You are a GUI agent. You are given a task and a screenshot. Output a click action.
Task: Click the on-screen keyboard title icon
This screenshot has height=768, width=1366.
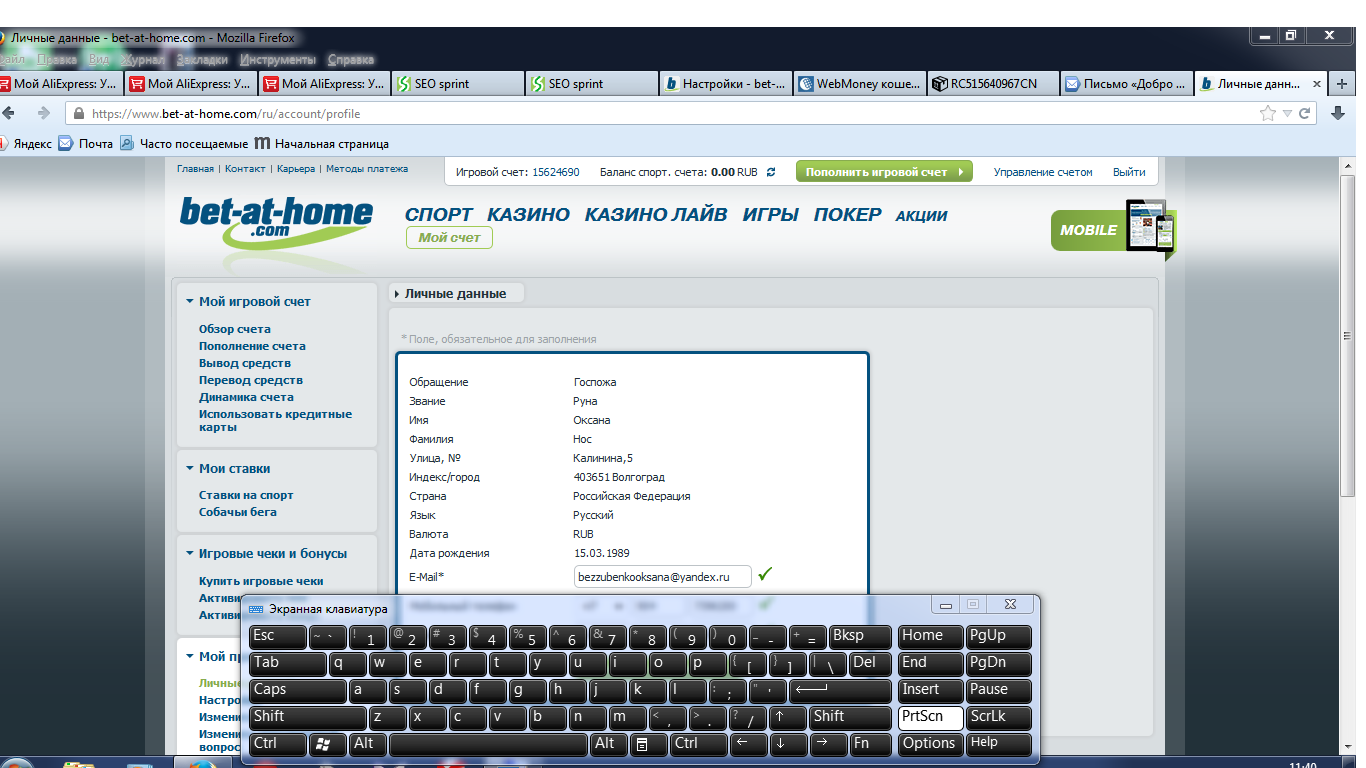pyautogui.click(x=256, y=608)
